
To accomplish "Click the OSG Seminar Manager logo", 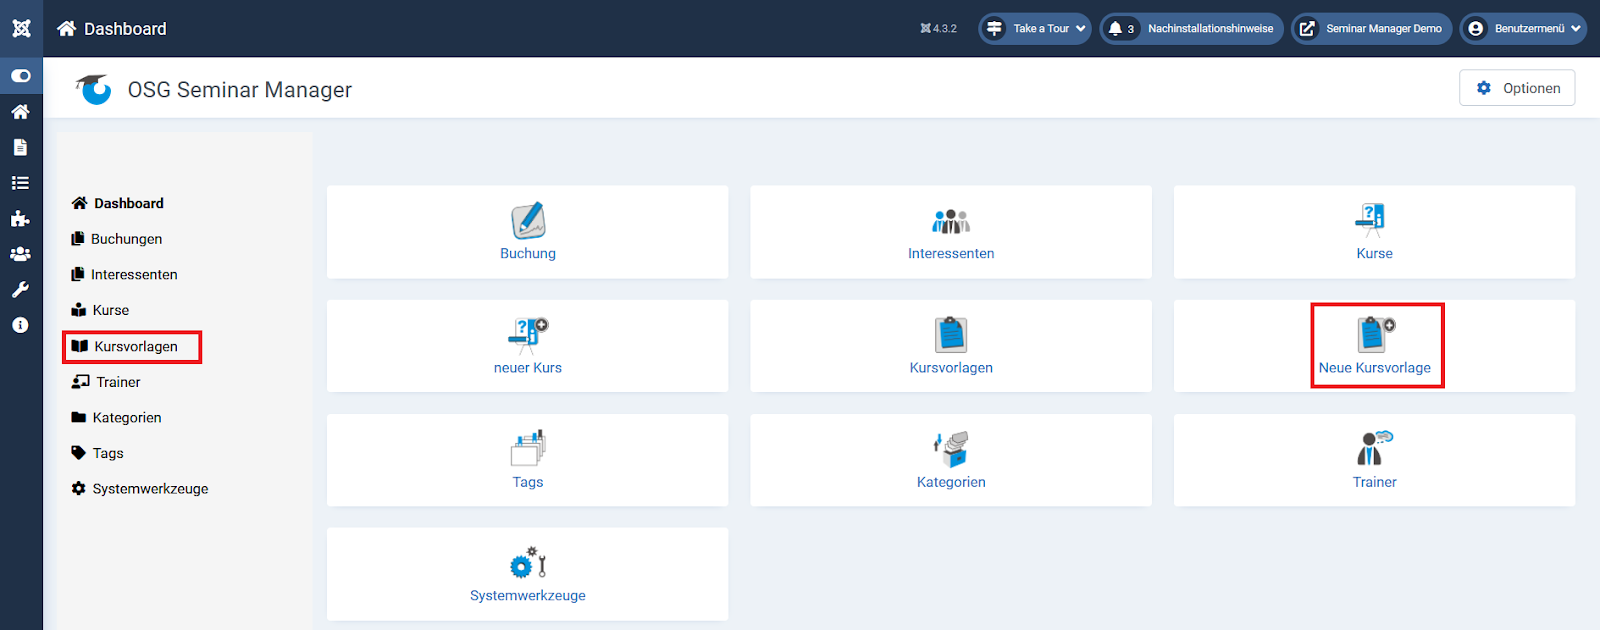I will (93, 89).
